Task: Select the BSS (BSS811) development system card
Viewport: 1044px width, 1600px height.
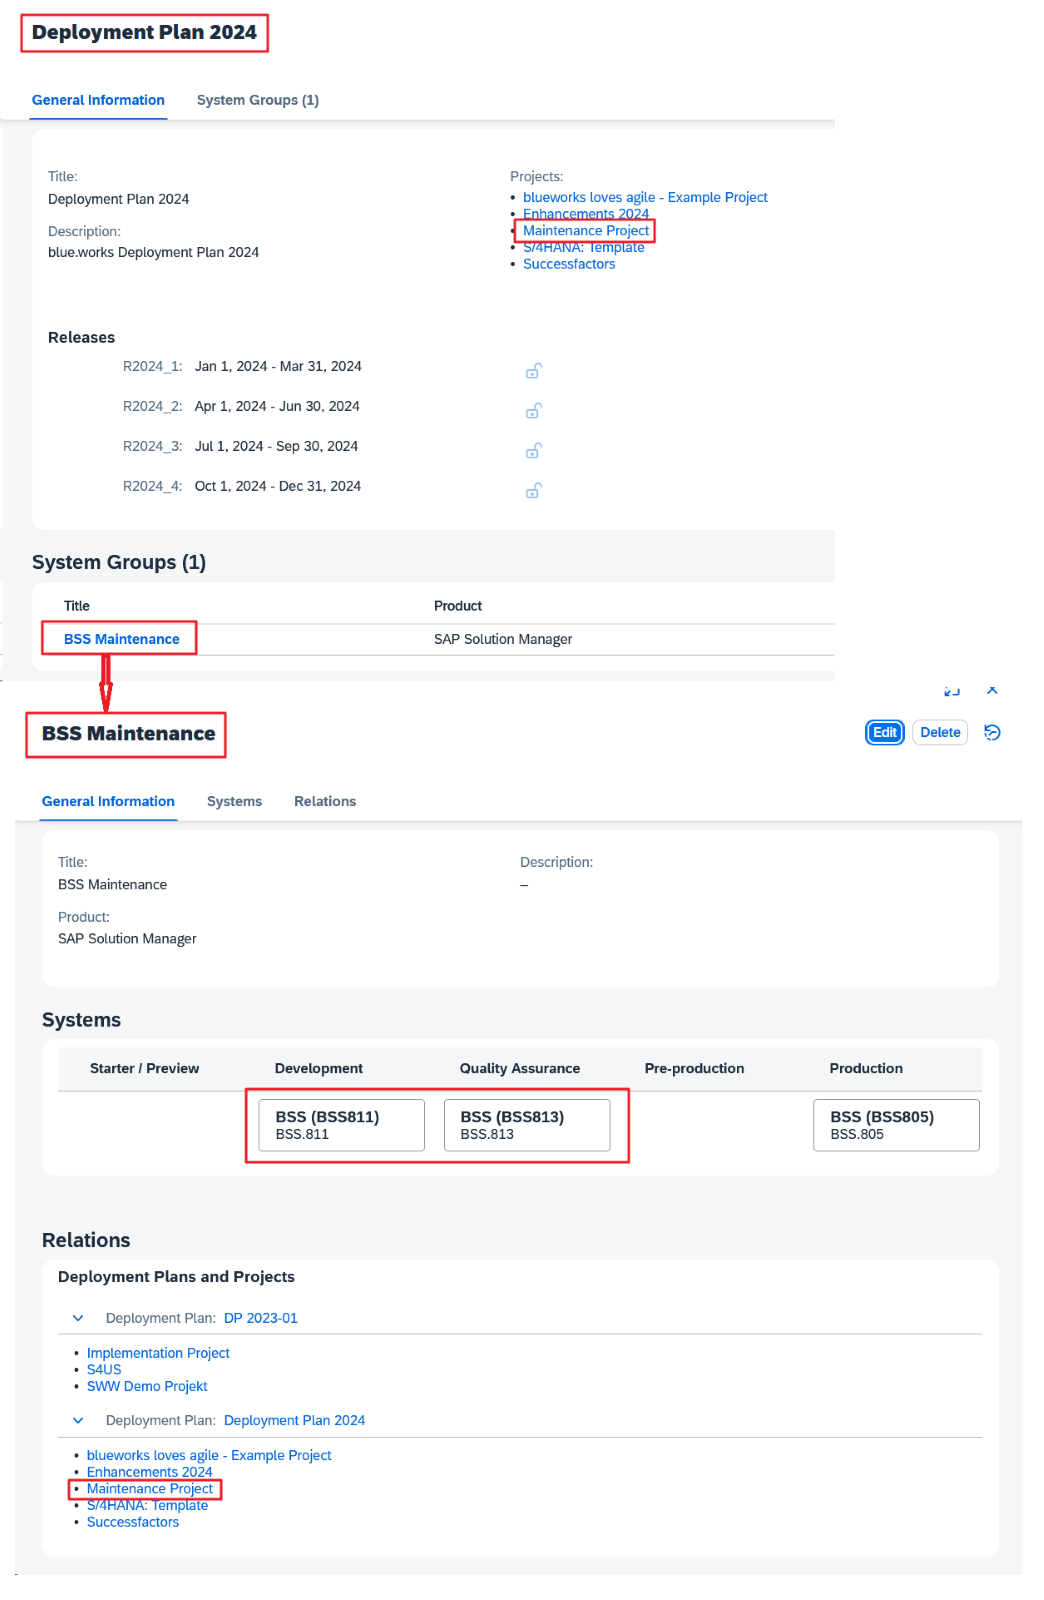Action: [x=341, y=1125]
